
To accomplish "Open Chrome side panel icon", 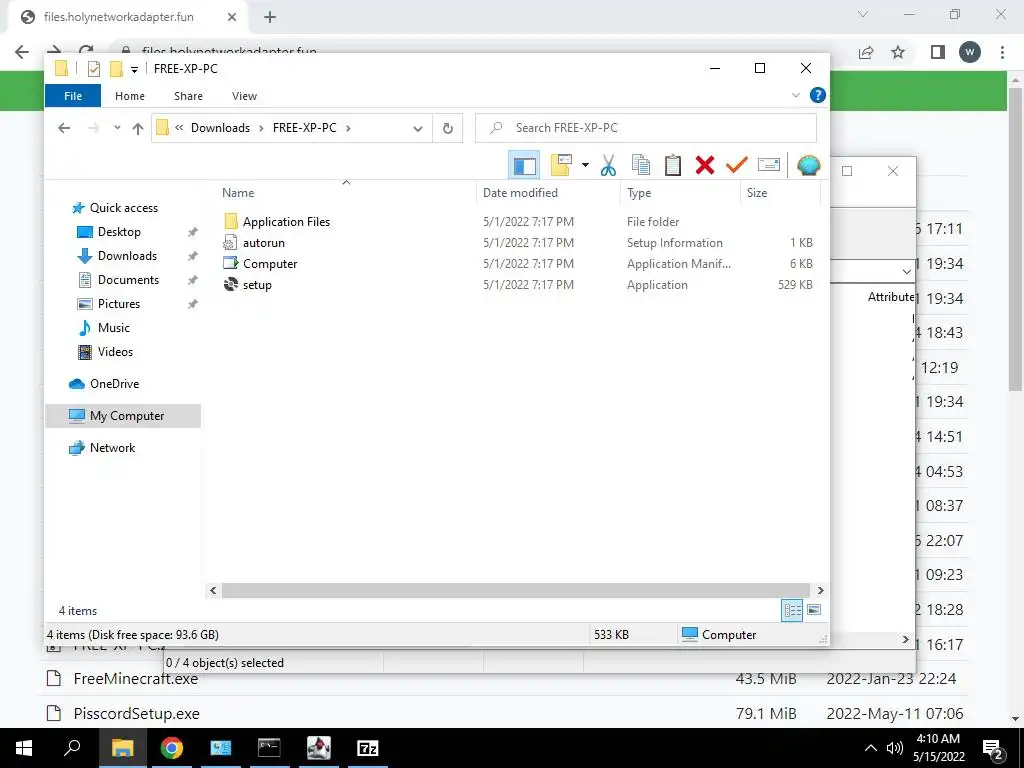I will tap(937, 52).
